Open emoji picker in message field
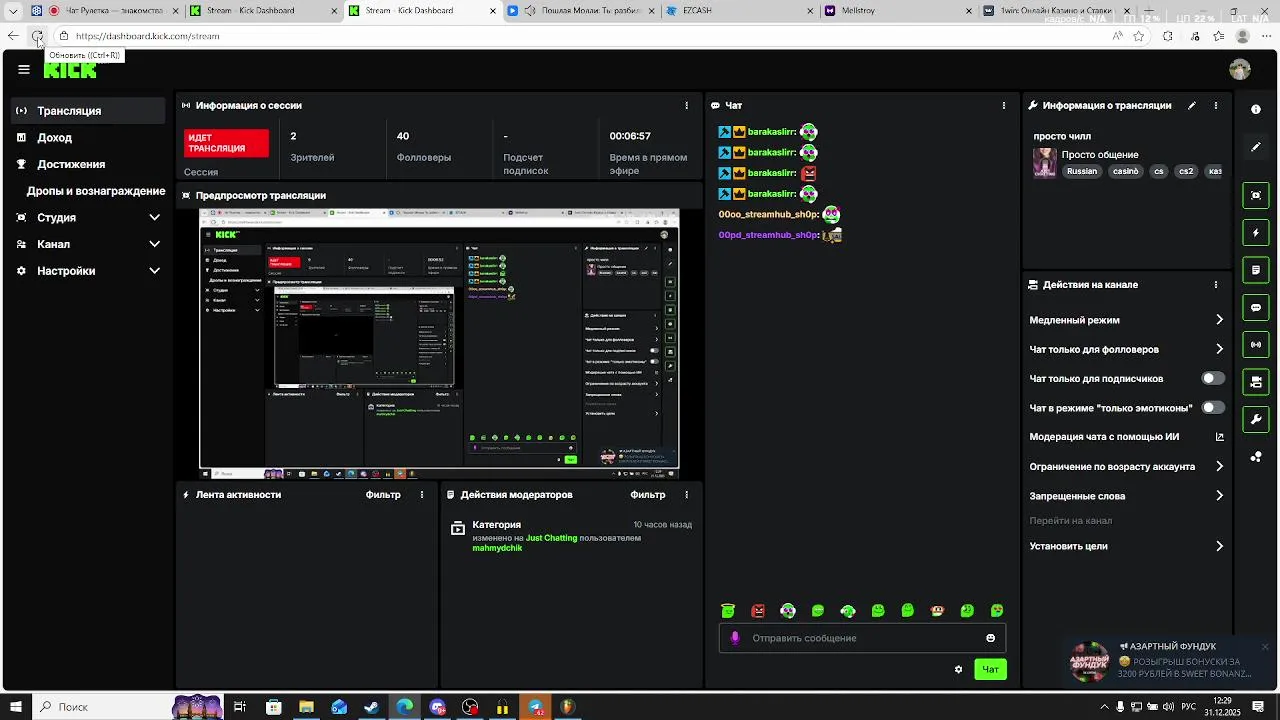1280x720 pixels. (x=991, y=638)
